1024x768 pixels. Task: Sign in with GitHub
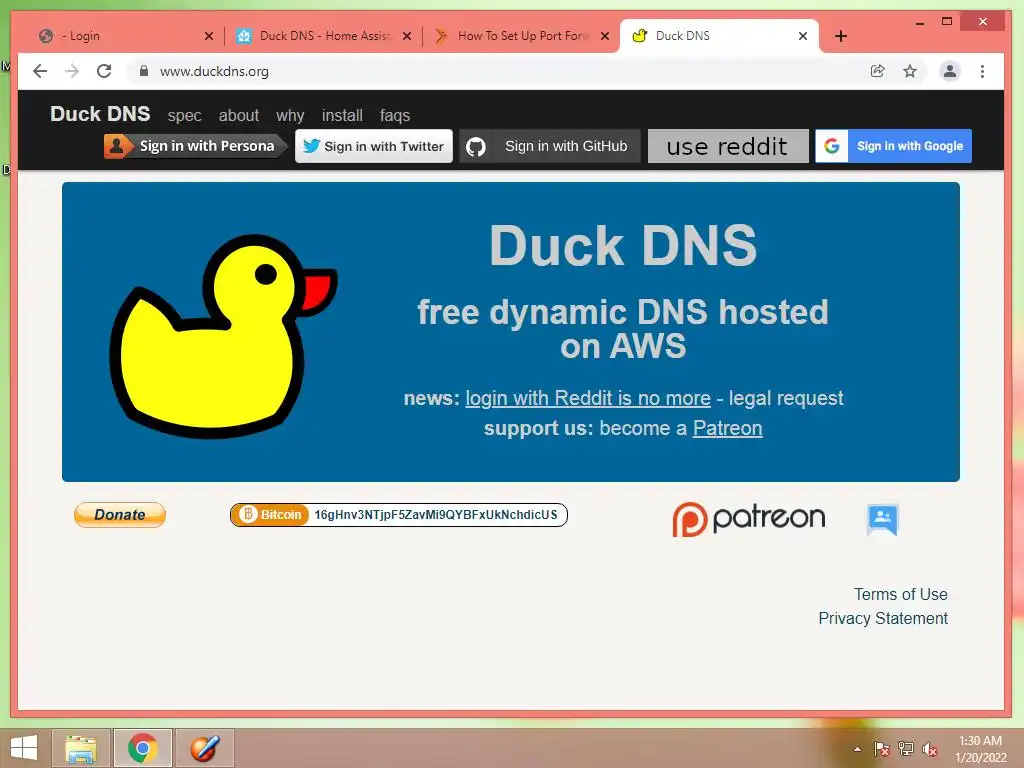[x=549, y=146]
